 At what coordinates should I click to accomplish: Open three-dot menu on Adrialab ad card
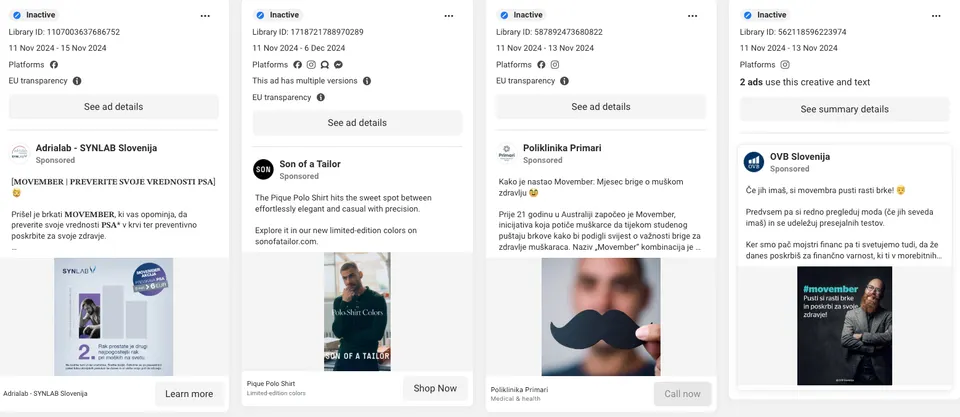click(x=205, y=16)
